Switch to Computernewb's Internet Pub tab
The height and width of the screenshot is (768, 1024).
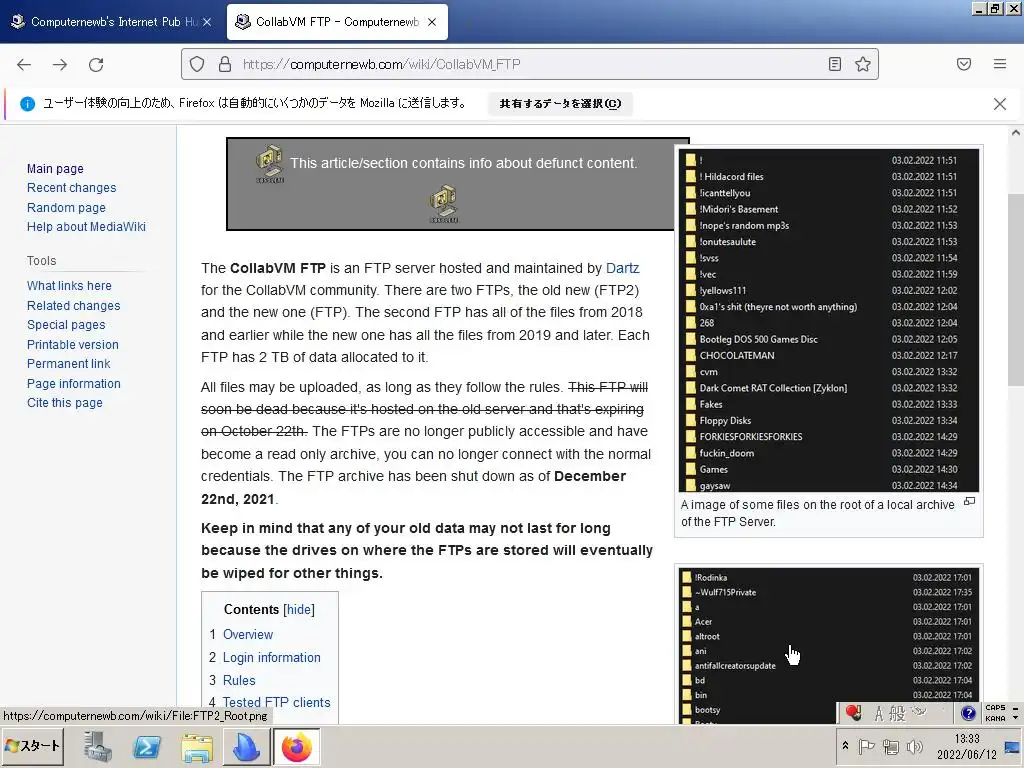point(111,22)
